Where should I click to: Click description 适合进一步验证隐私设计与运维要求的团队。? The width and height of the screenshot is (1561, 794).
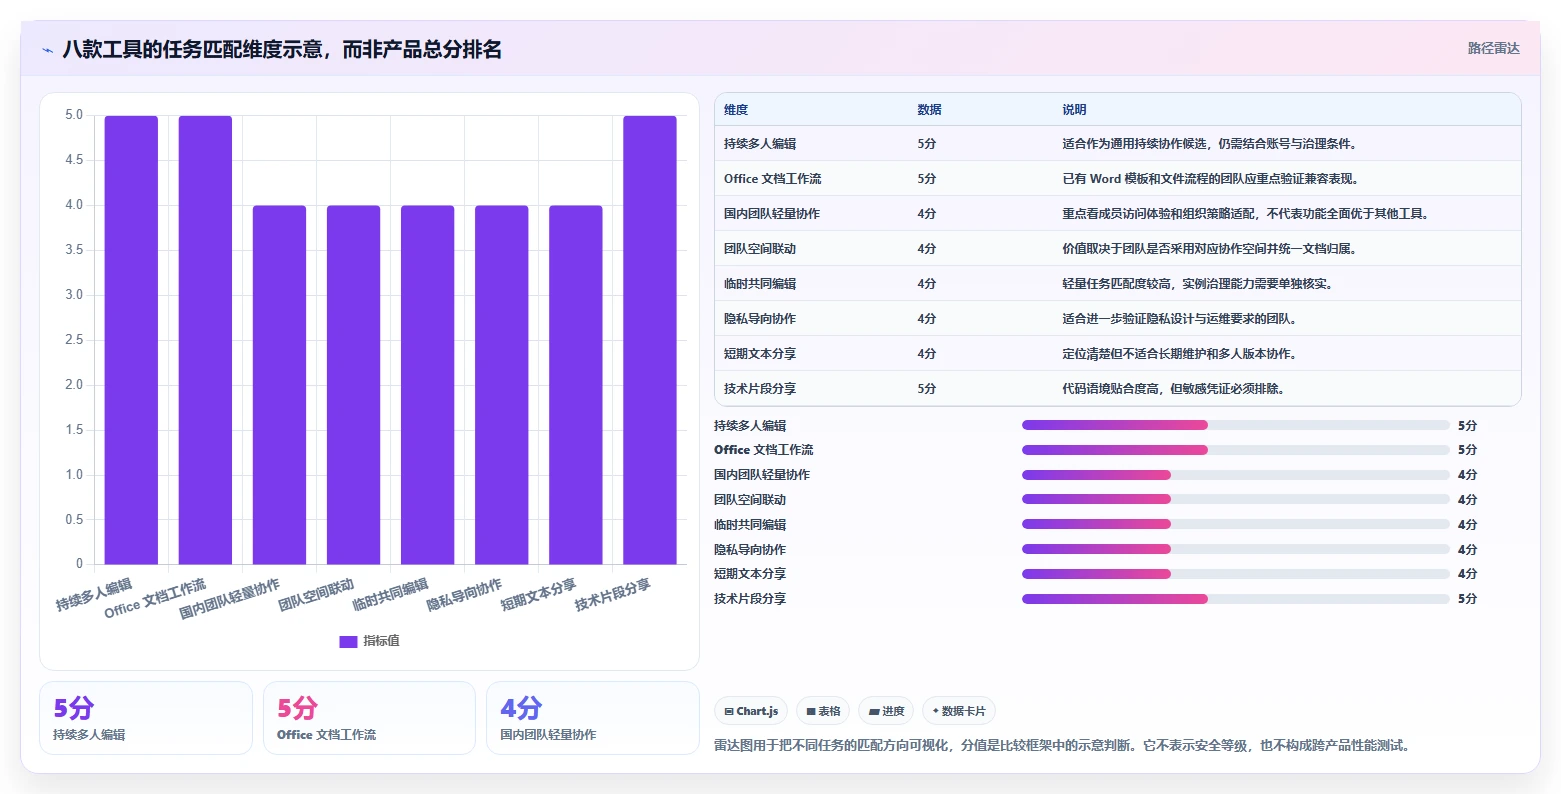[x=1179, y=319]
